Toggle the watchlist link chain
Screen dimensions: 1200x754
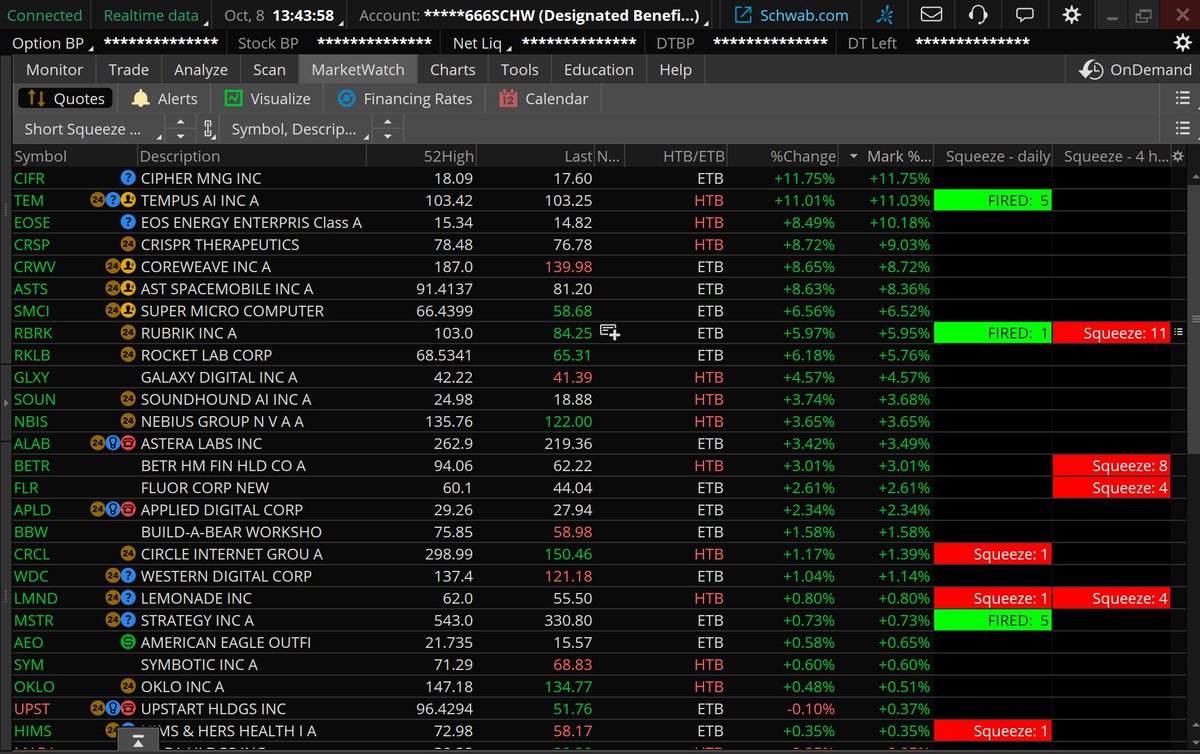click(x=208, y=128)
